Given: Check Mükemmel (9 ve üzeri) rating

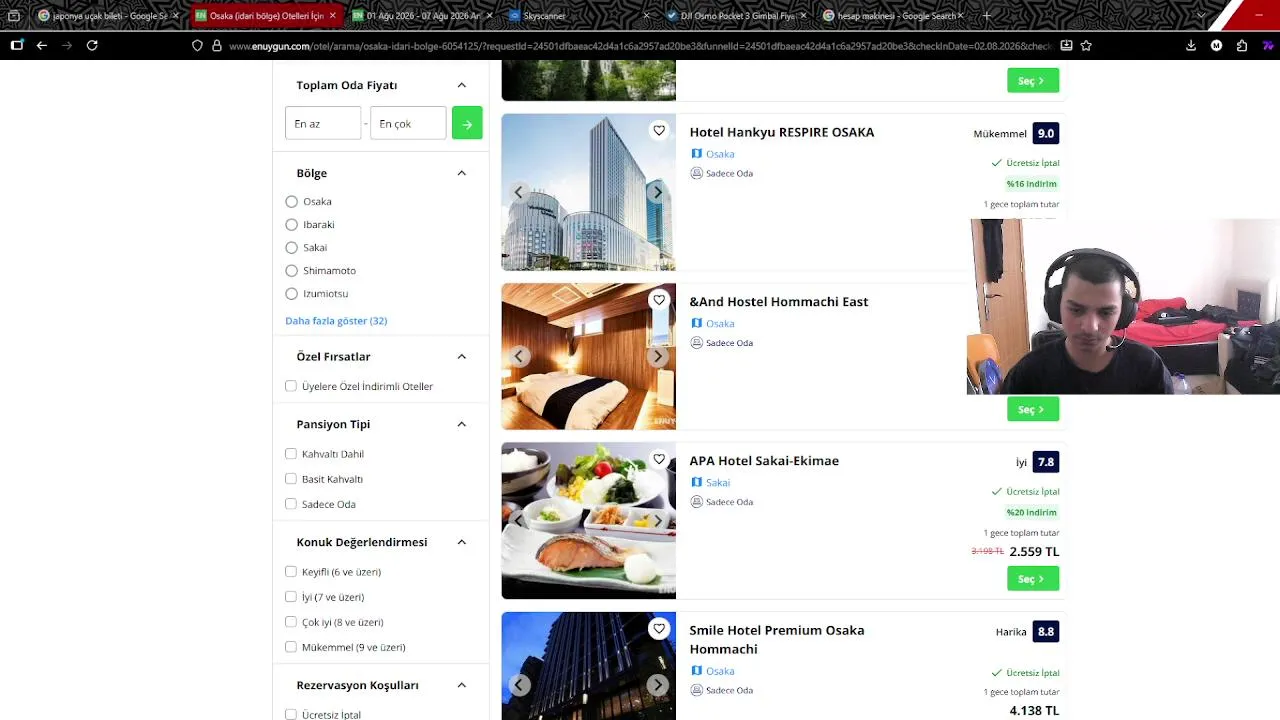Looking at the screenshot, I should tap(291, 647).
